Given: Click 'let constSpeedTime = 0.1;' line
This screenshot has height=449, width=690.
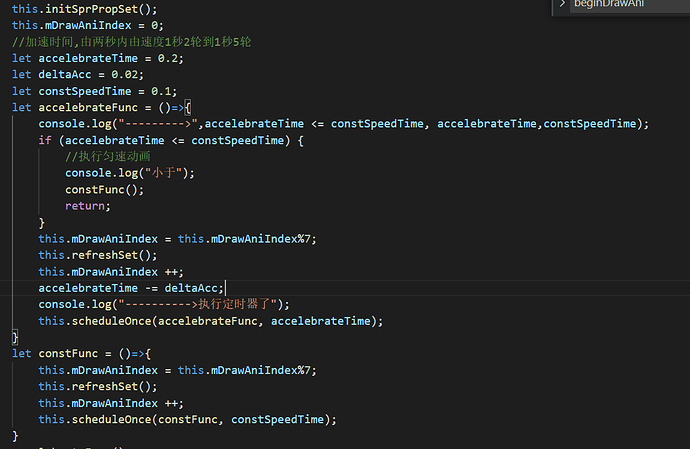Looking at the screenshot, I should pyautogui.click(x=95, y=91).
